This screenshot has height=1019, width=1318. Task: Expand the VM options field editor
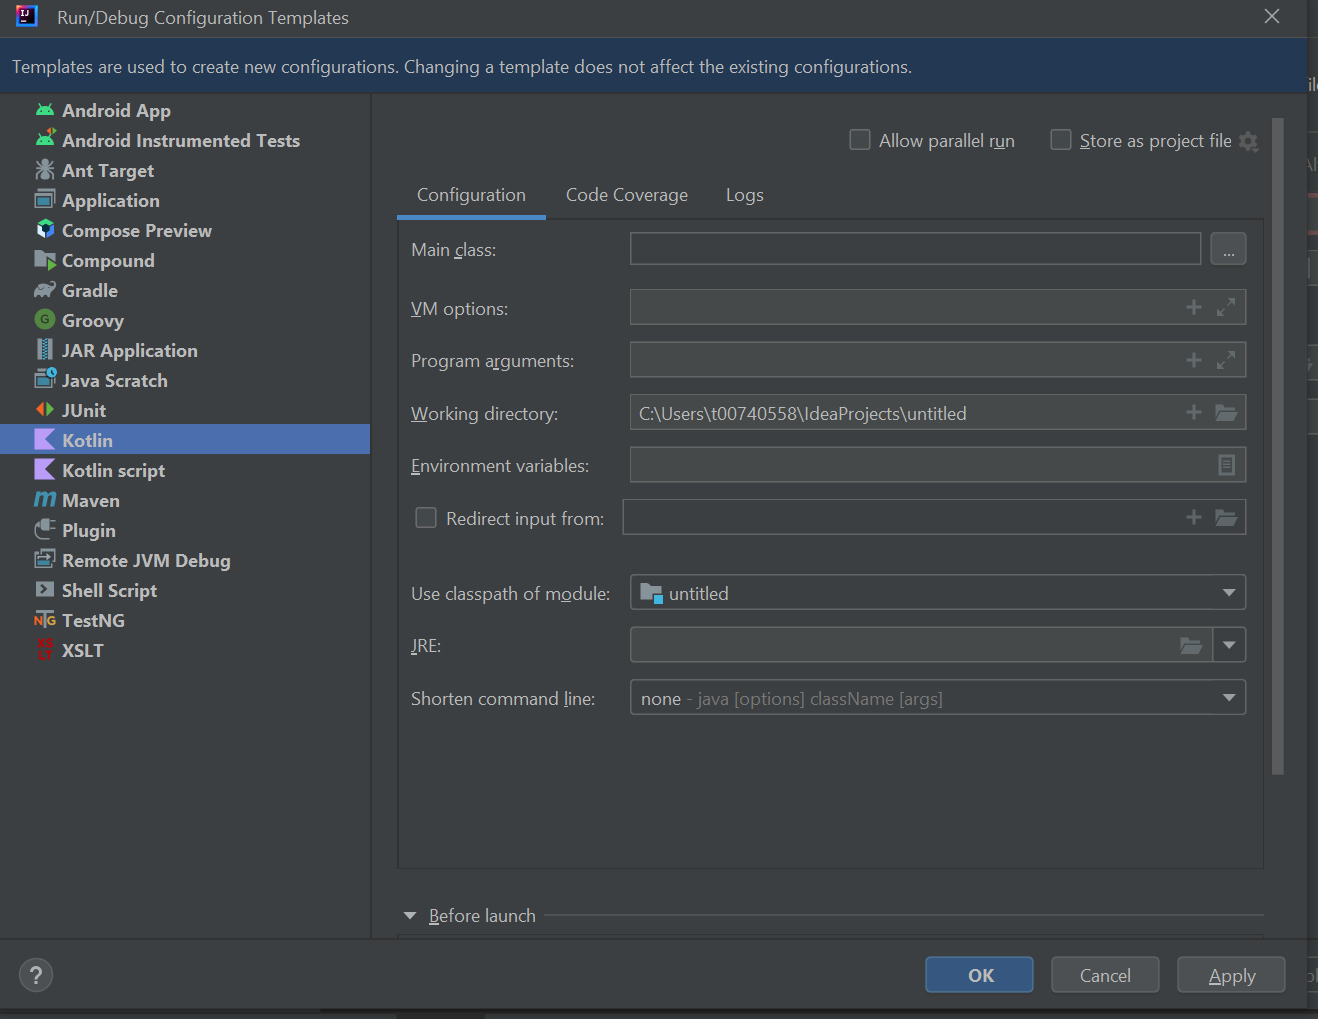(x=1226, y=308)
